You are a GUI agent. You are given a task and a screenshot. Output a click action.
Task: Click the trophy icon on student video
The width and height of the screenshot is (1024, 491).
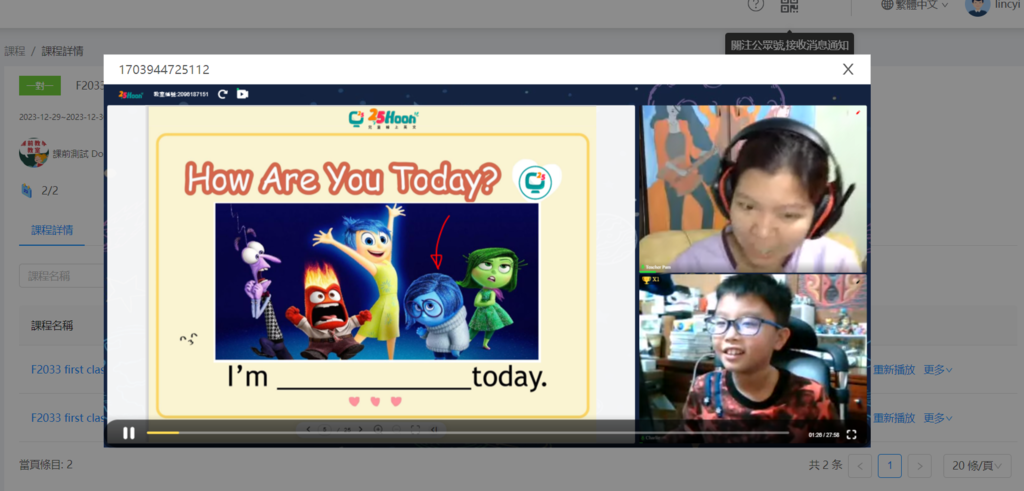pos(647,280)
